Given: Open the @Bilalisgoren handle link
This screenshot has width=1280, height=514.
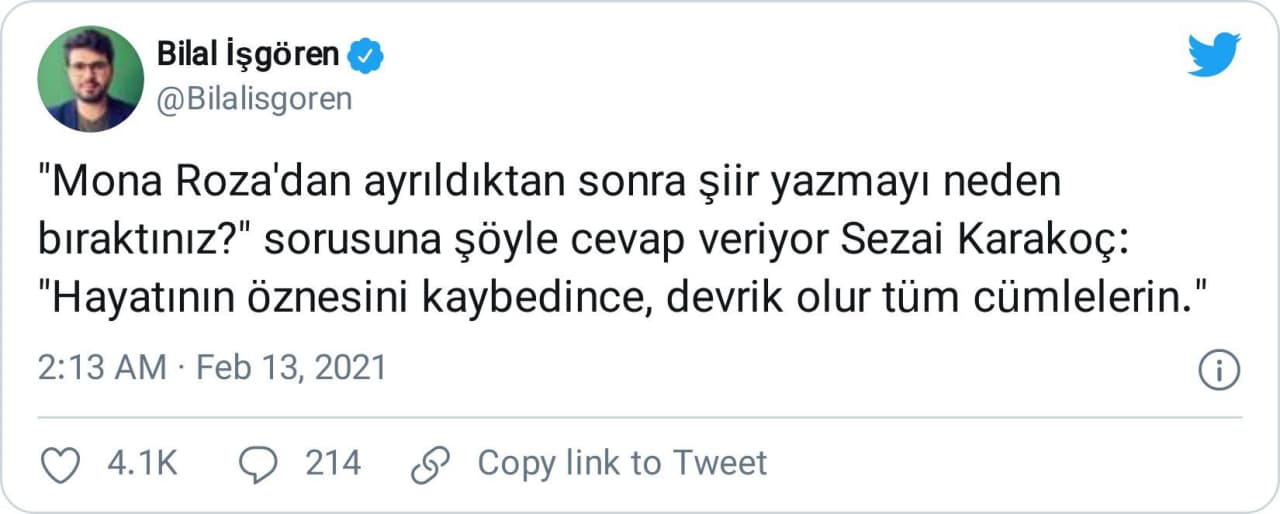Looking at the screenshot, I should [255, 99].
